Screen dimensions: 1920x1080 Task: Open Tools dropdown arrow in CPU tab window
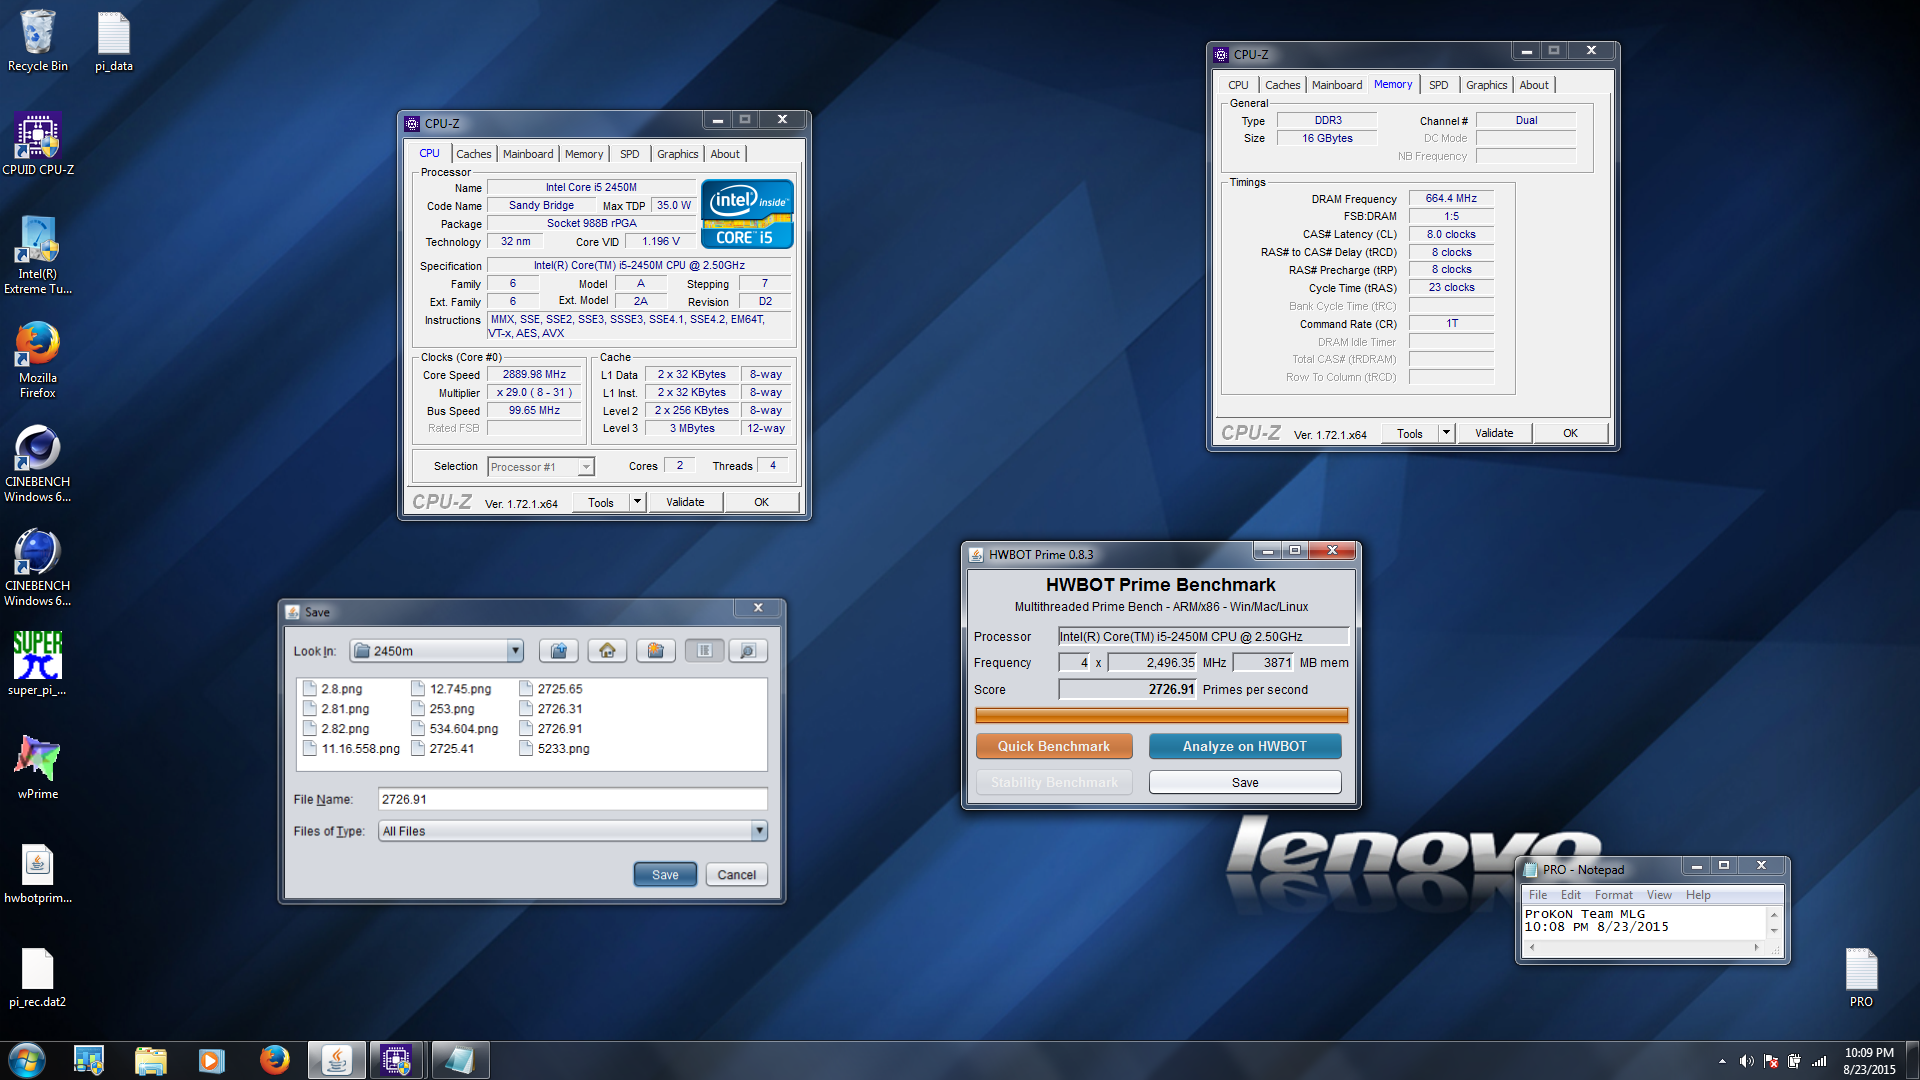coord(637,502)
